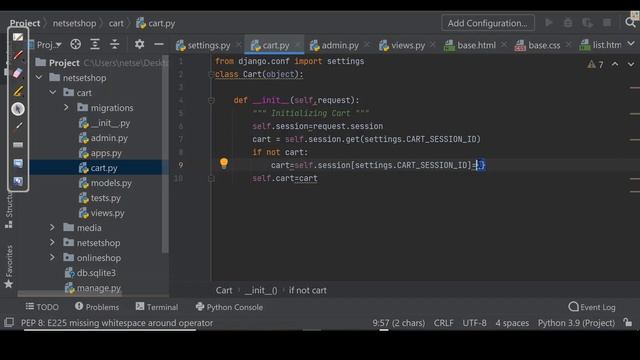
Task: Expand the migrations folder
Action: pos(66,108)
